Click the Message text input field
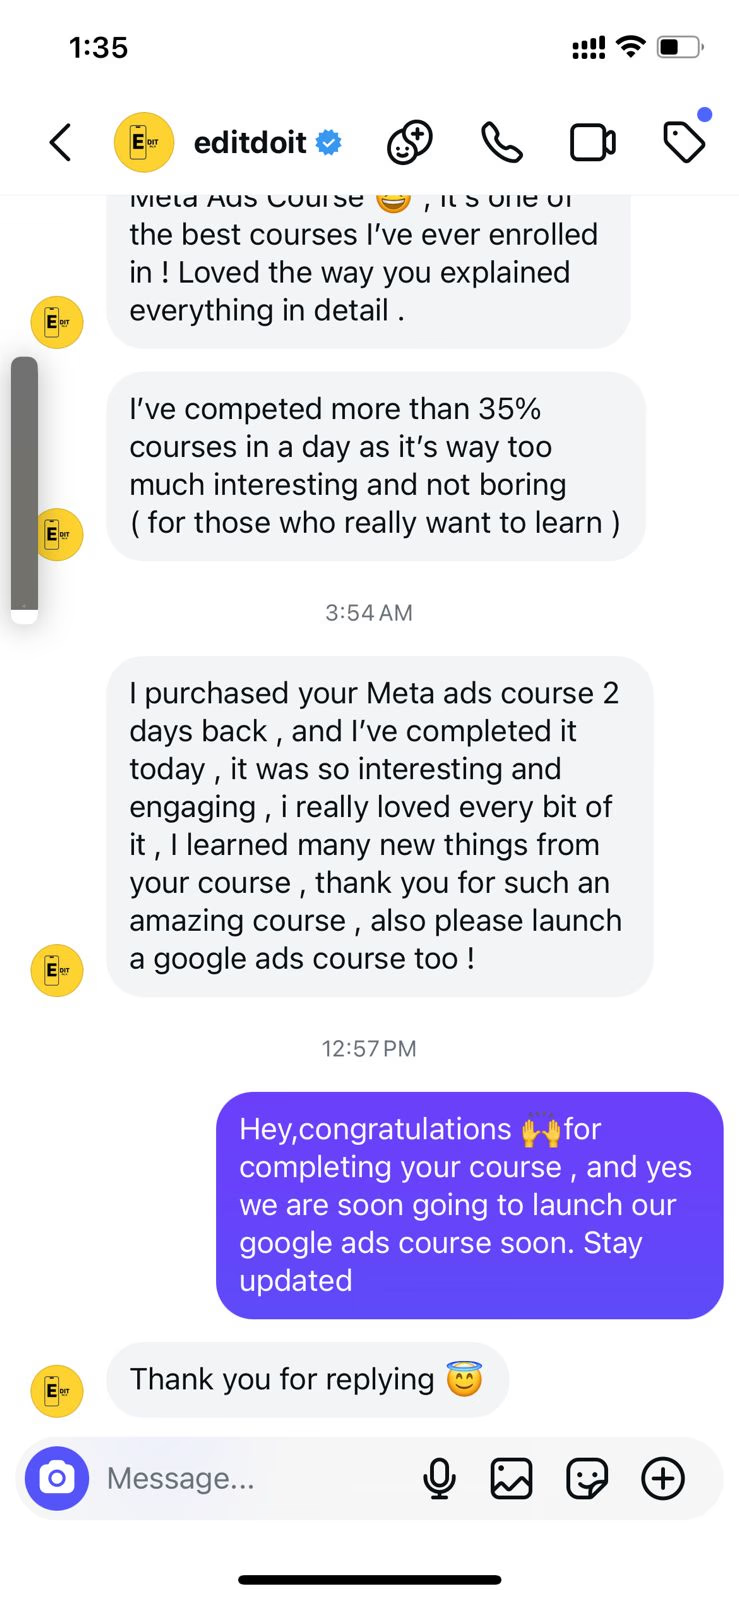Screen dimensions: 739x1600 click(250, 1478)
